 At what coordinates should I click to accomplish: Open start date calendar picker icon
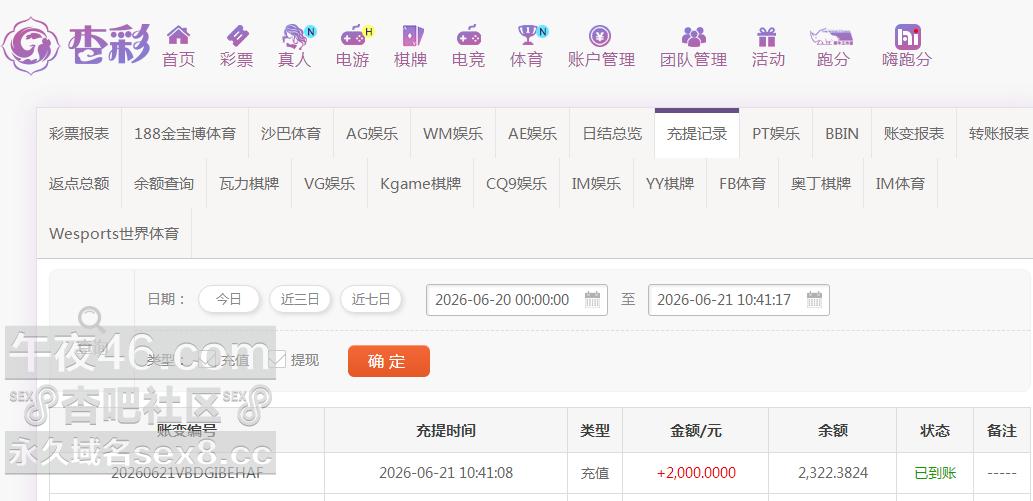[x=592, y=299]
